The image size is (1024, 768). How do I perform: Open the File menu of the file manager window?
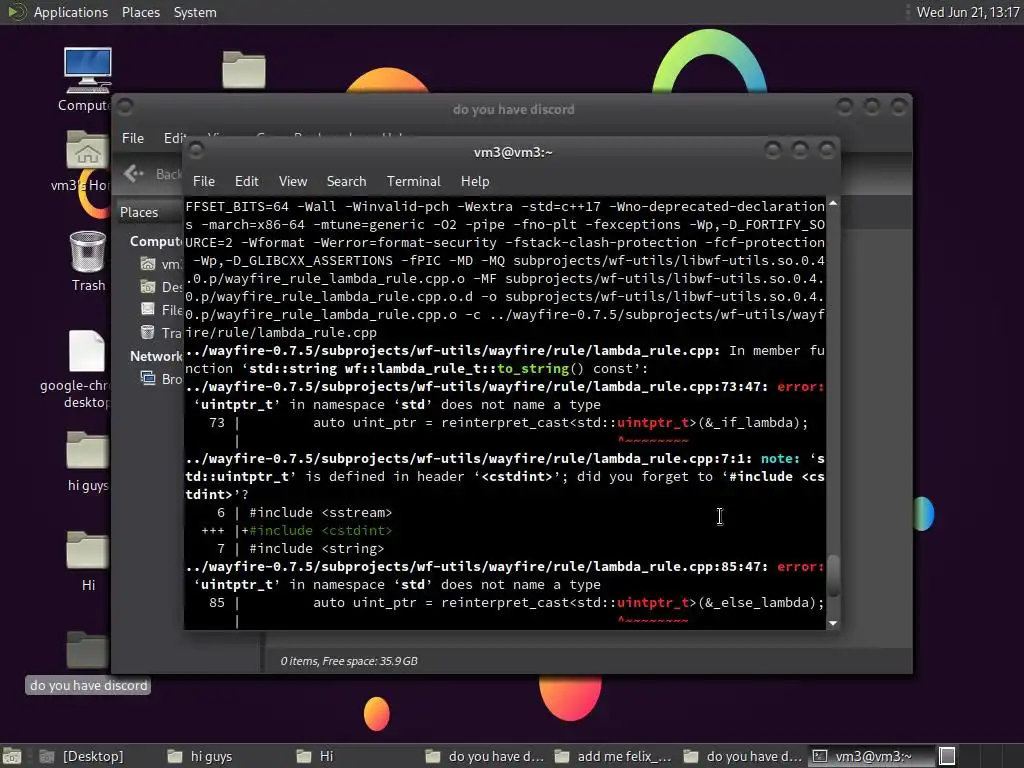click(x=133, y=138)
